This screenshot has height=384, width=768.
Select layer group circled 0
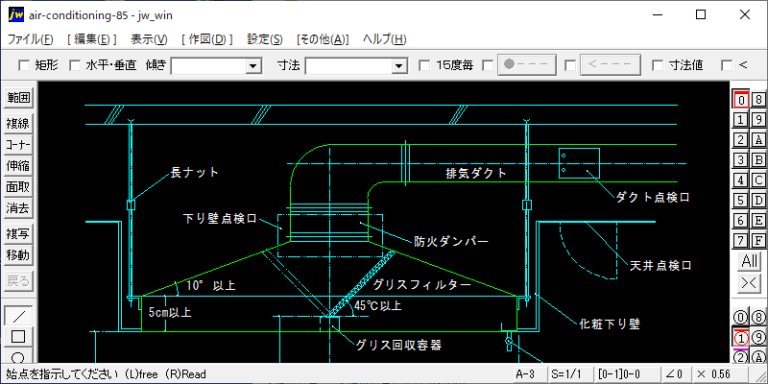coord(741,317)
